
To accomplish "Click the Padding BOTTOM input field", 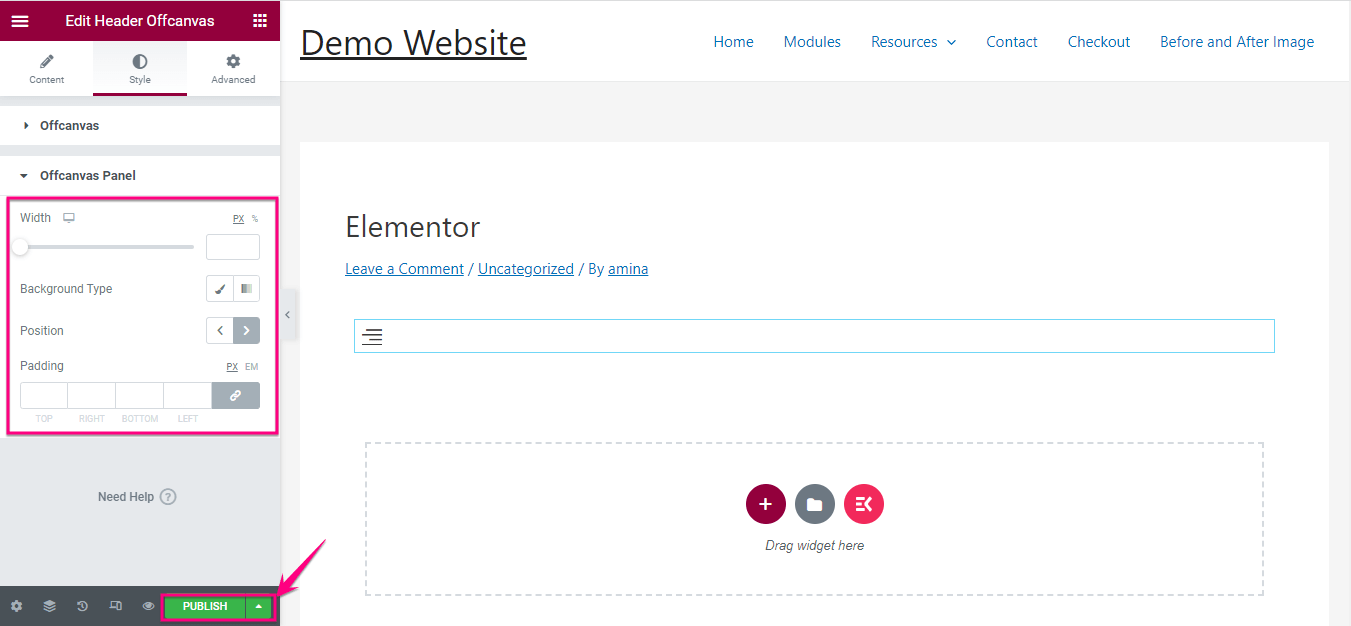I will 140,396.
